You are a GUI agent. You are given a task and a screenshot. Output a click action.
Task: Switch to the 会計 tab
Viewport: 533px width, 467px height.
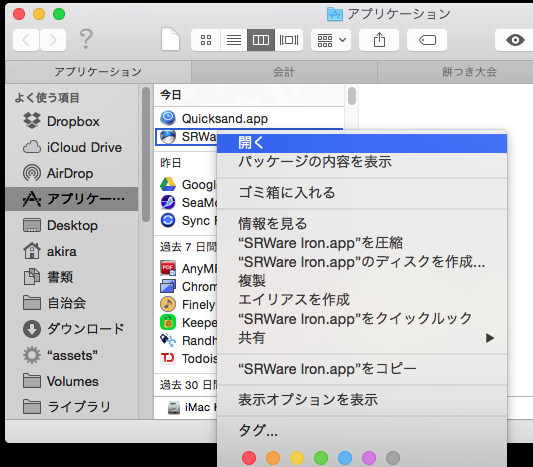[x=284, y=72]
